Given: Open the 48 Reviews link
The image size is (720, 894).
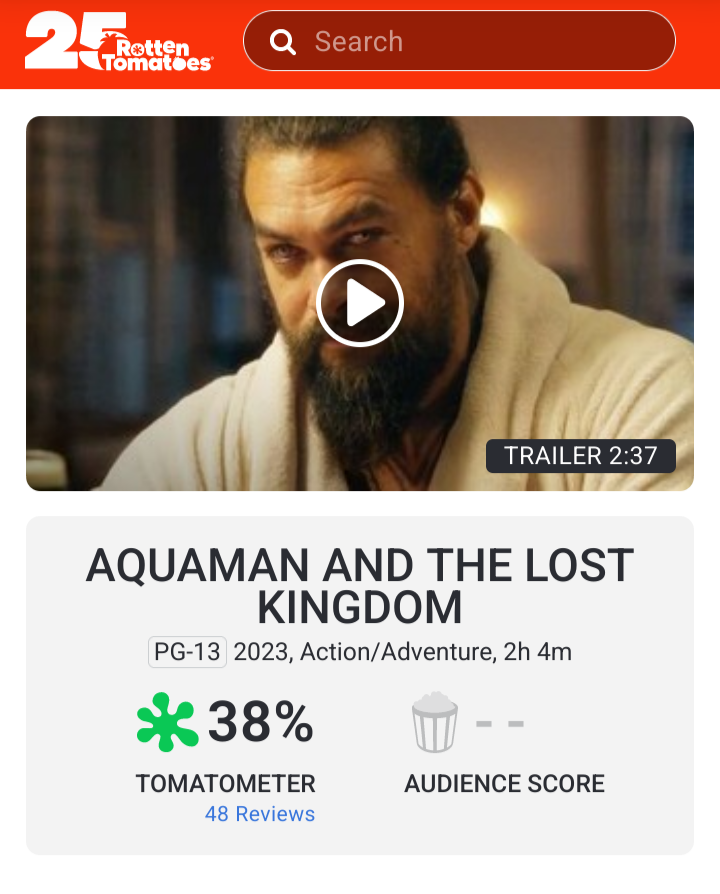Looking at the screenshot, I should [260, 814].
